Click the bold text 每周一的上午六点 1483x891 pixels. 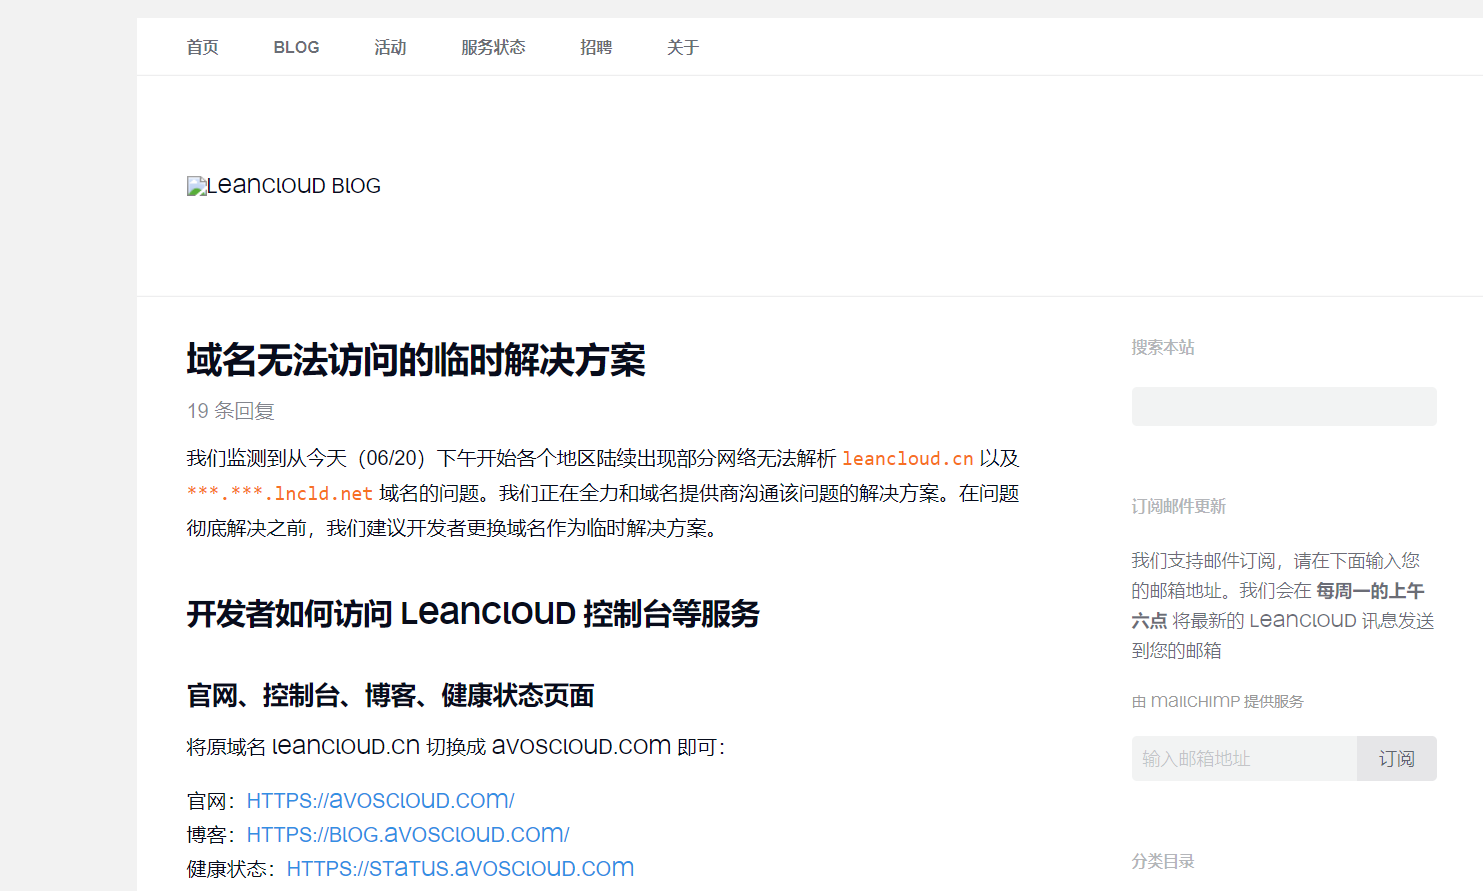[x=1278, y=606]
